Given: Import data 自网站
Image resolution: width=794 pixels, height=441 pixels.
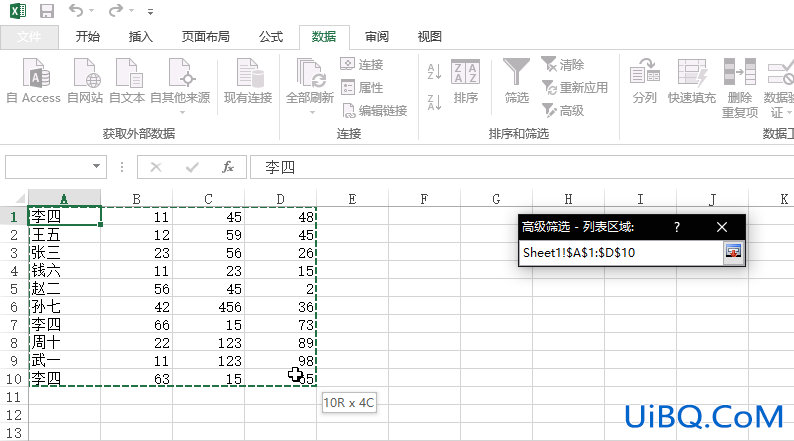Looking at the screenshot, I should [85, 81].
